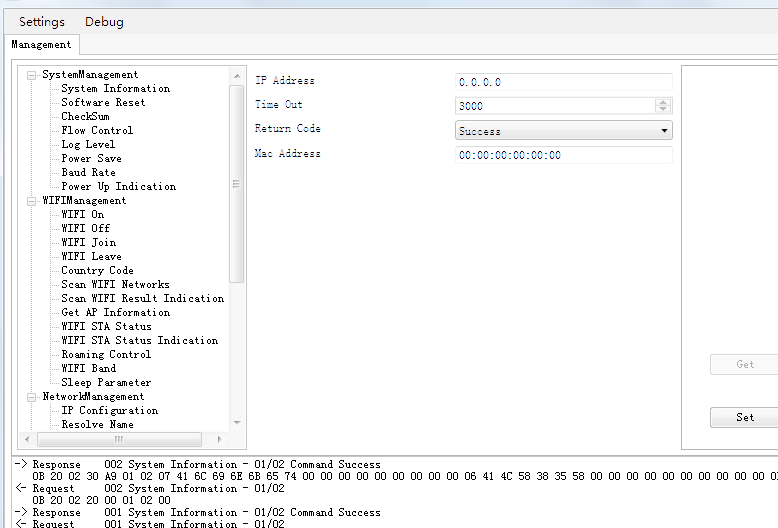Select Software Reset tree item
Viewport: 778px width, 528px height.
(x=103, y=102)
